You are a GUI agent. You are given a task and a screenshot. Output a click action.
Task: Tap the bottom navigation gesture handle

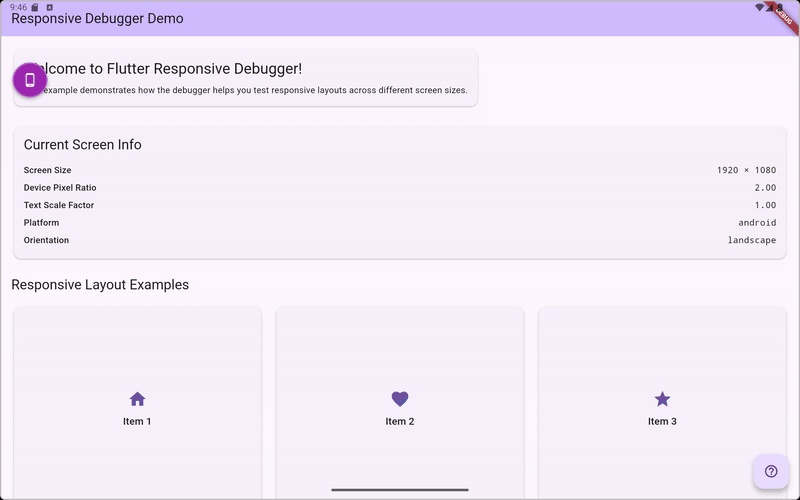click(x=400, y=490)
